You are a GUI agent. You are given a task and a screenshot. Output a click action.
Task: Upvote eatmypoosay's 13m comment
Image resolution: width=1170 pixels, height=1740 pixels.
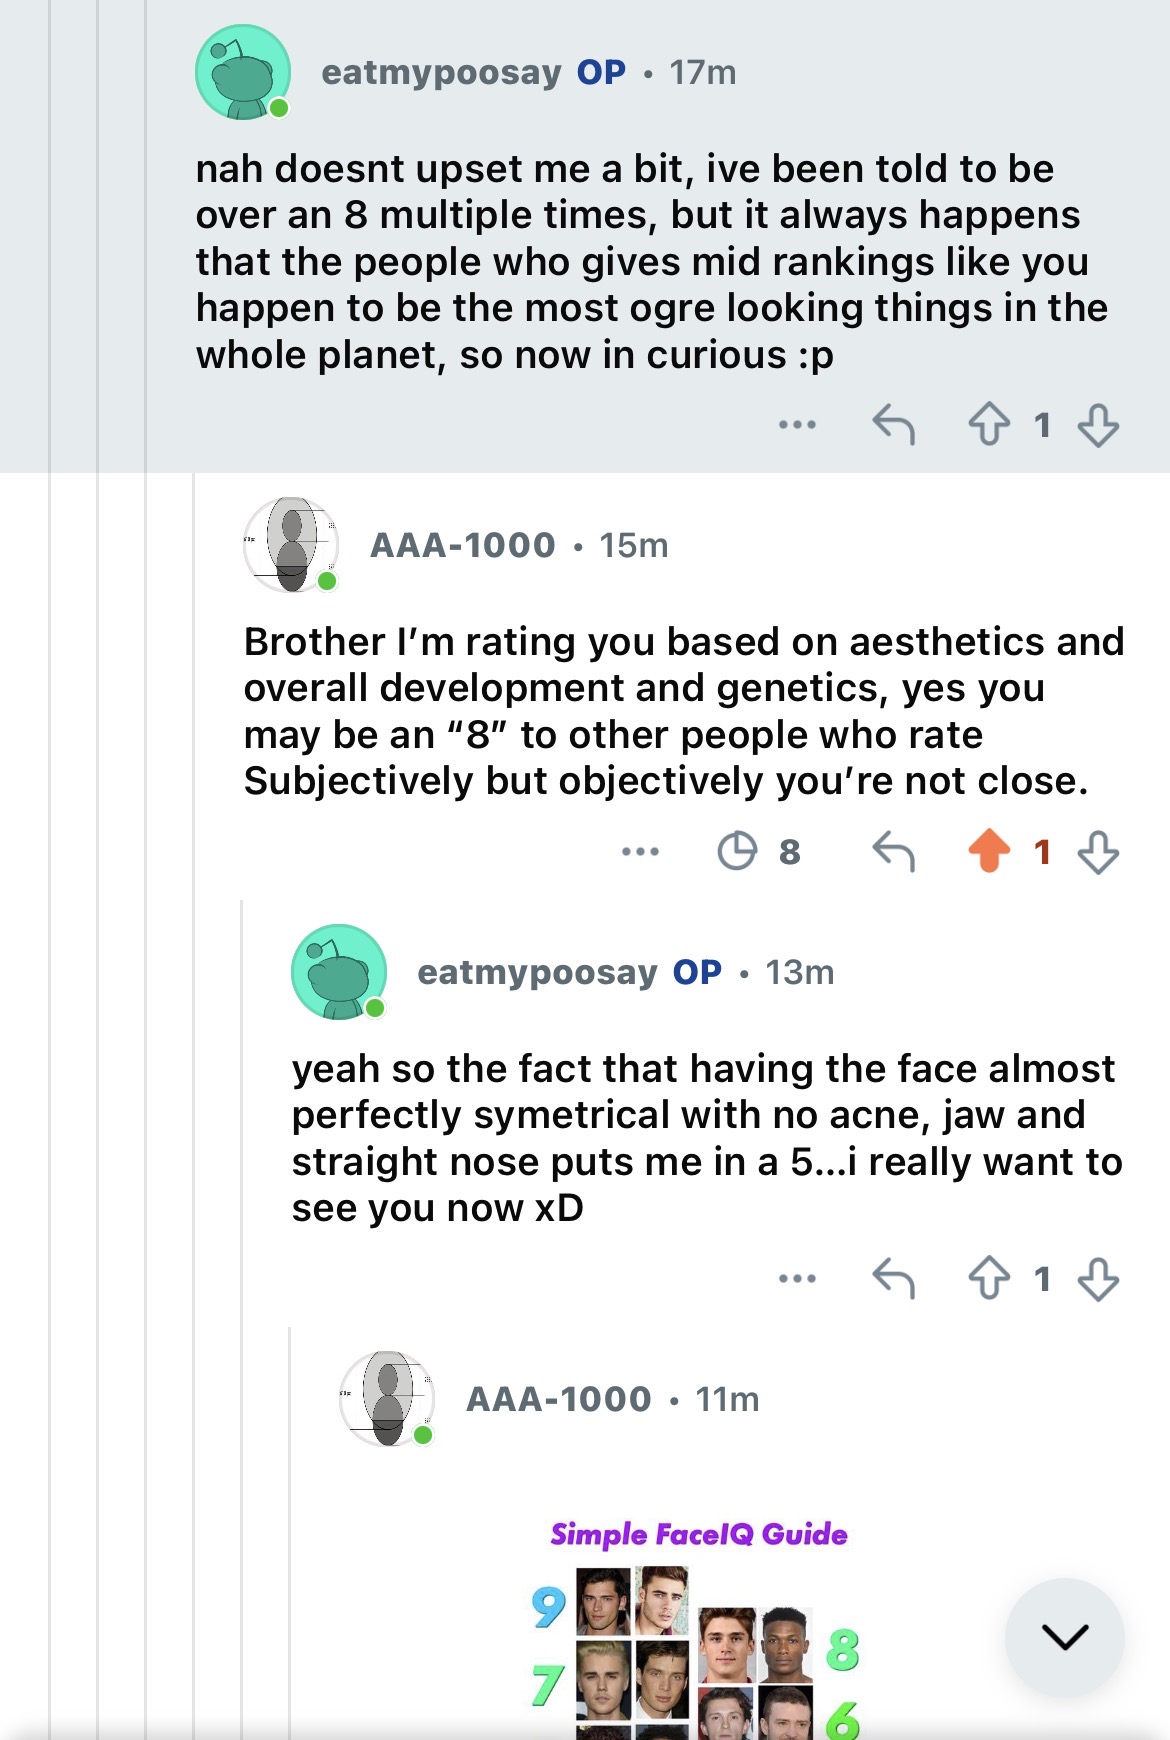(988, 1278)
